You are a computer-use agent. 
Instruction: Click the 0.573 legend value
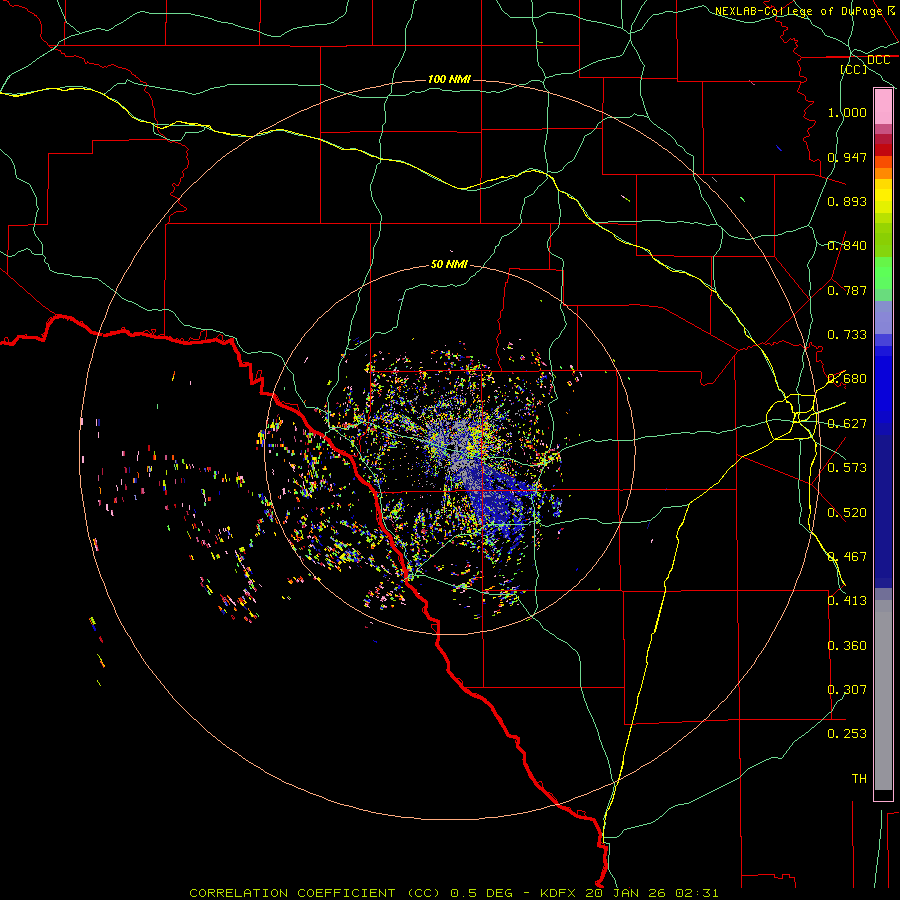[x=847, y=468]
